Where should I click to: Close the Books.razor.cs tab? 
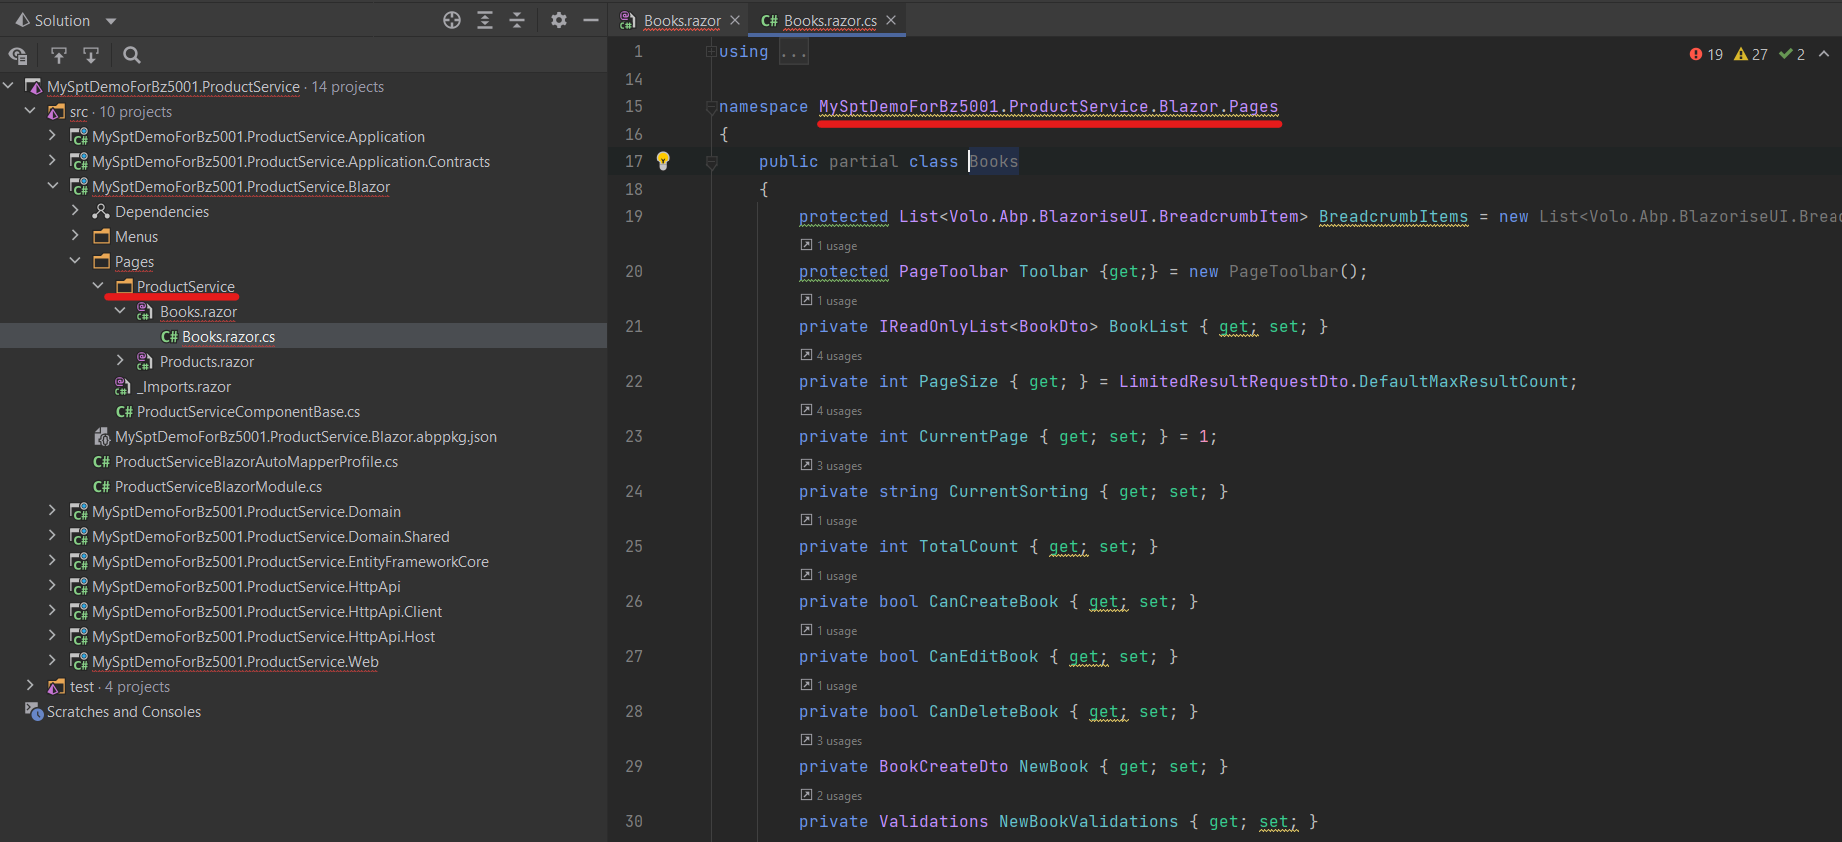[x=891, y=20]
